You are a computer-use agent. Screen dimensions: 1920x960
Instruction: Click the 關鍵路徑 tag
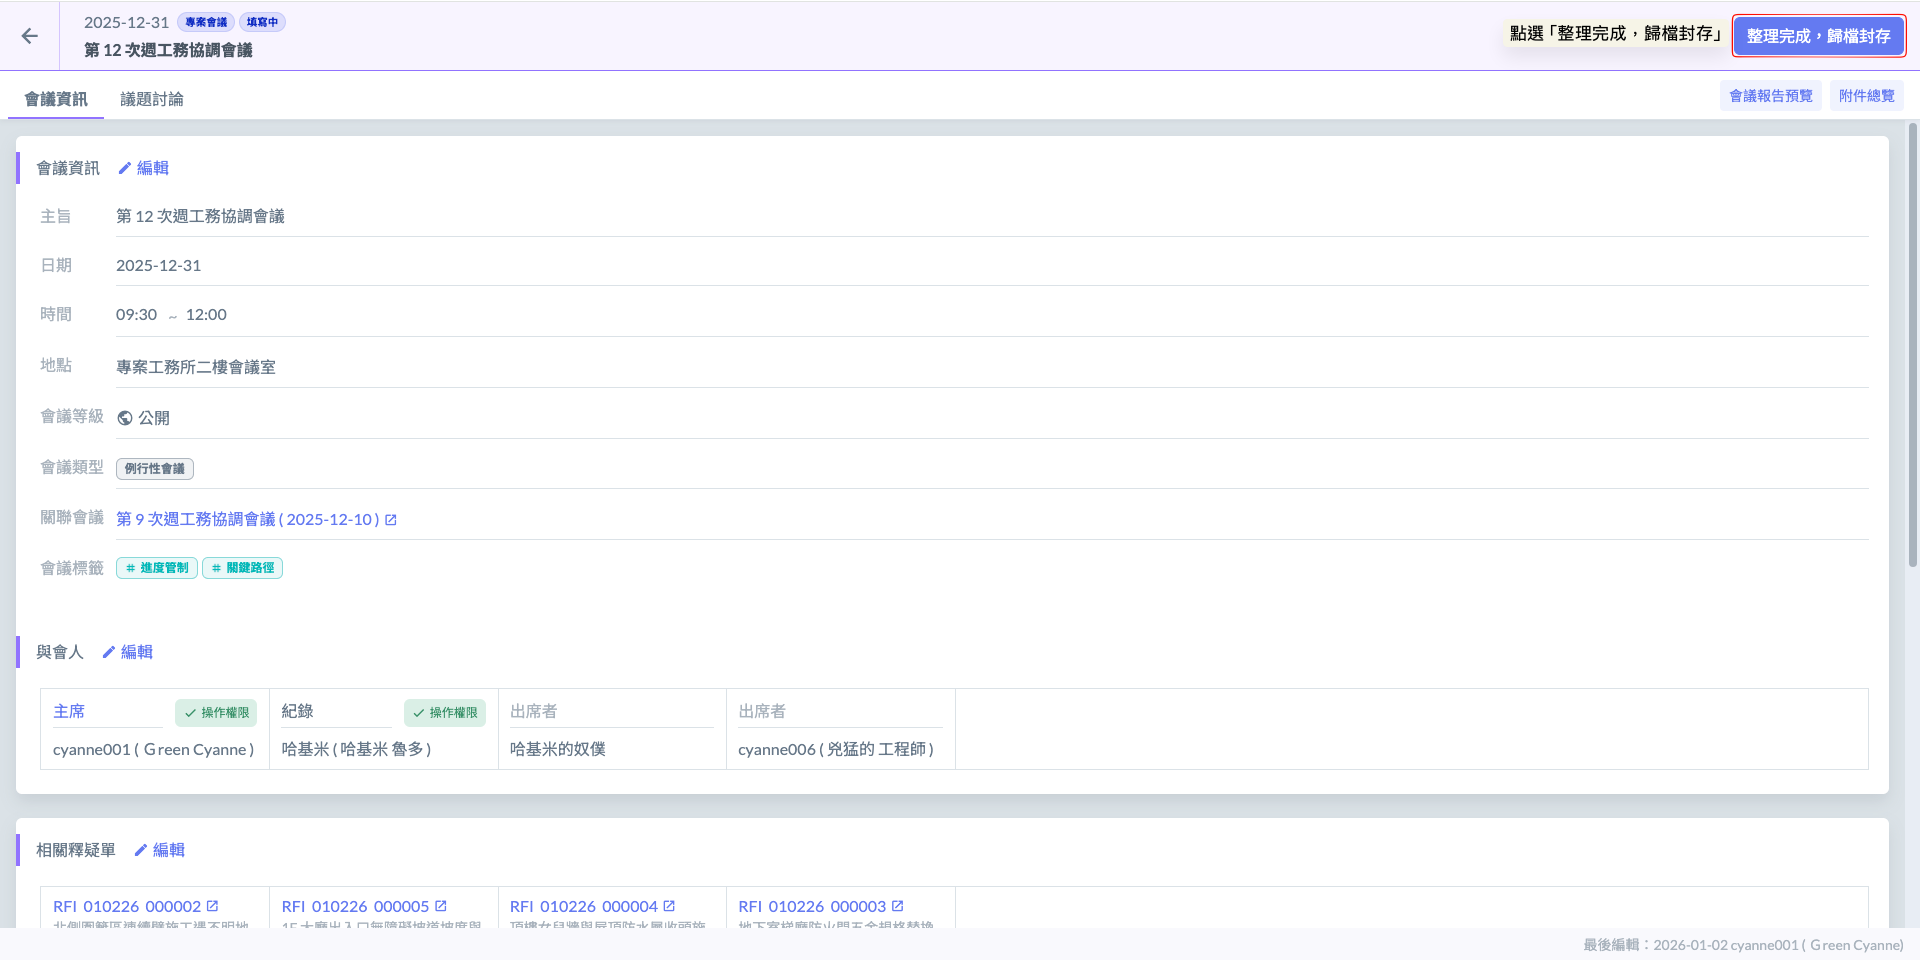(x=243, y=568)
